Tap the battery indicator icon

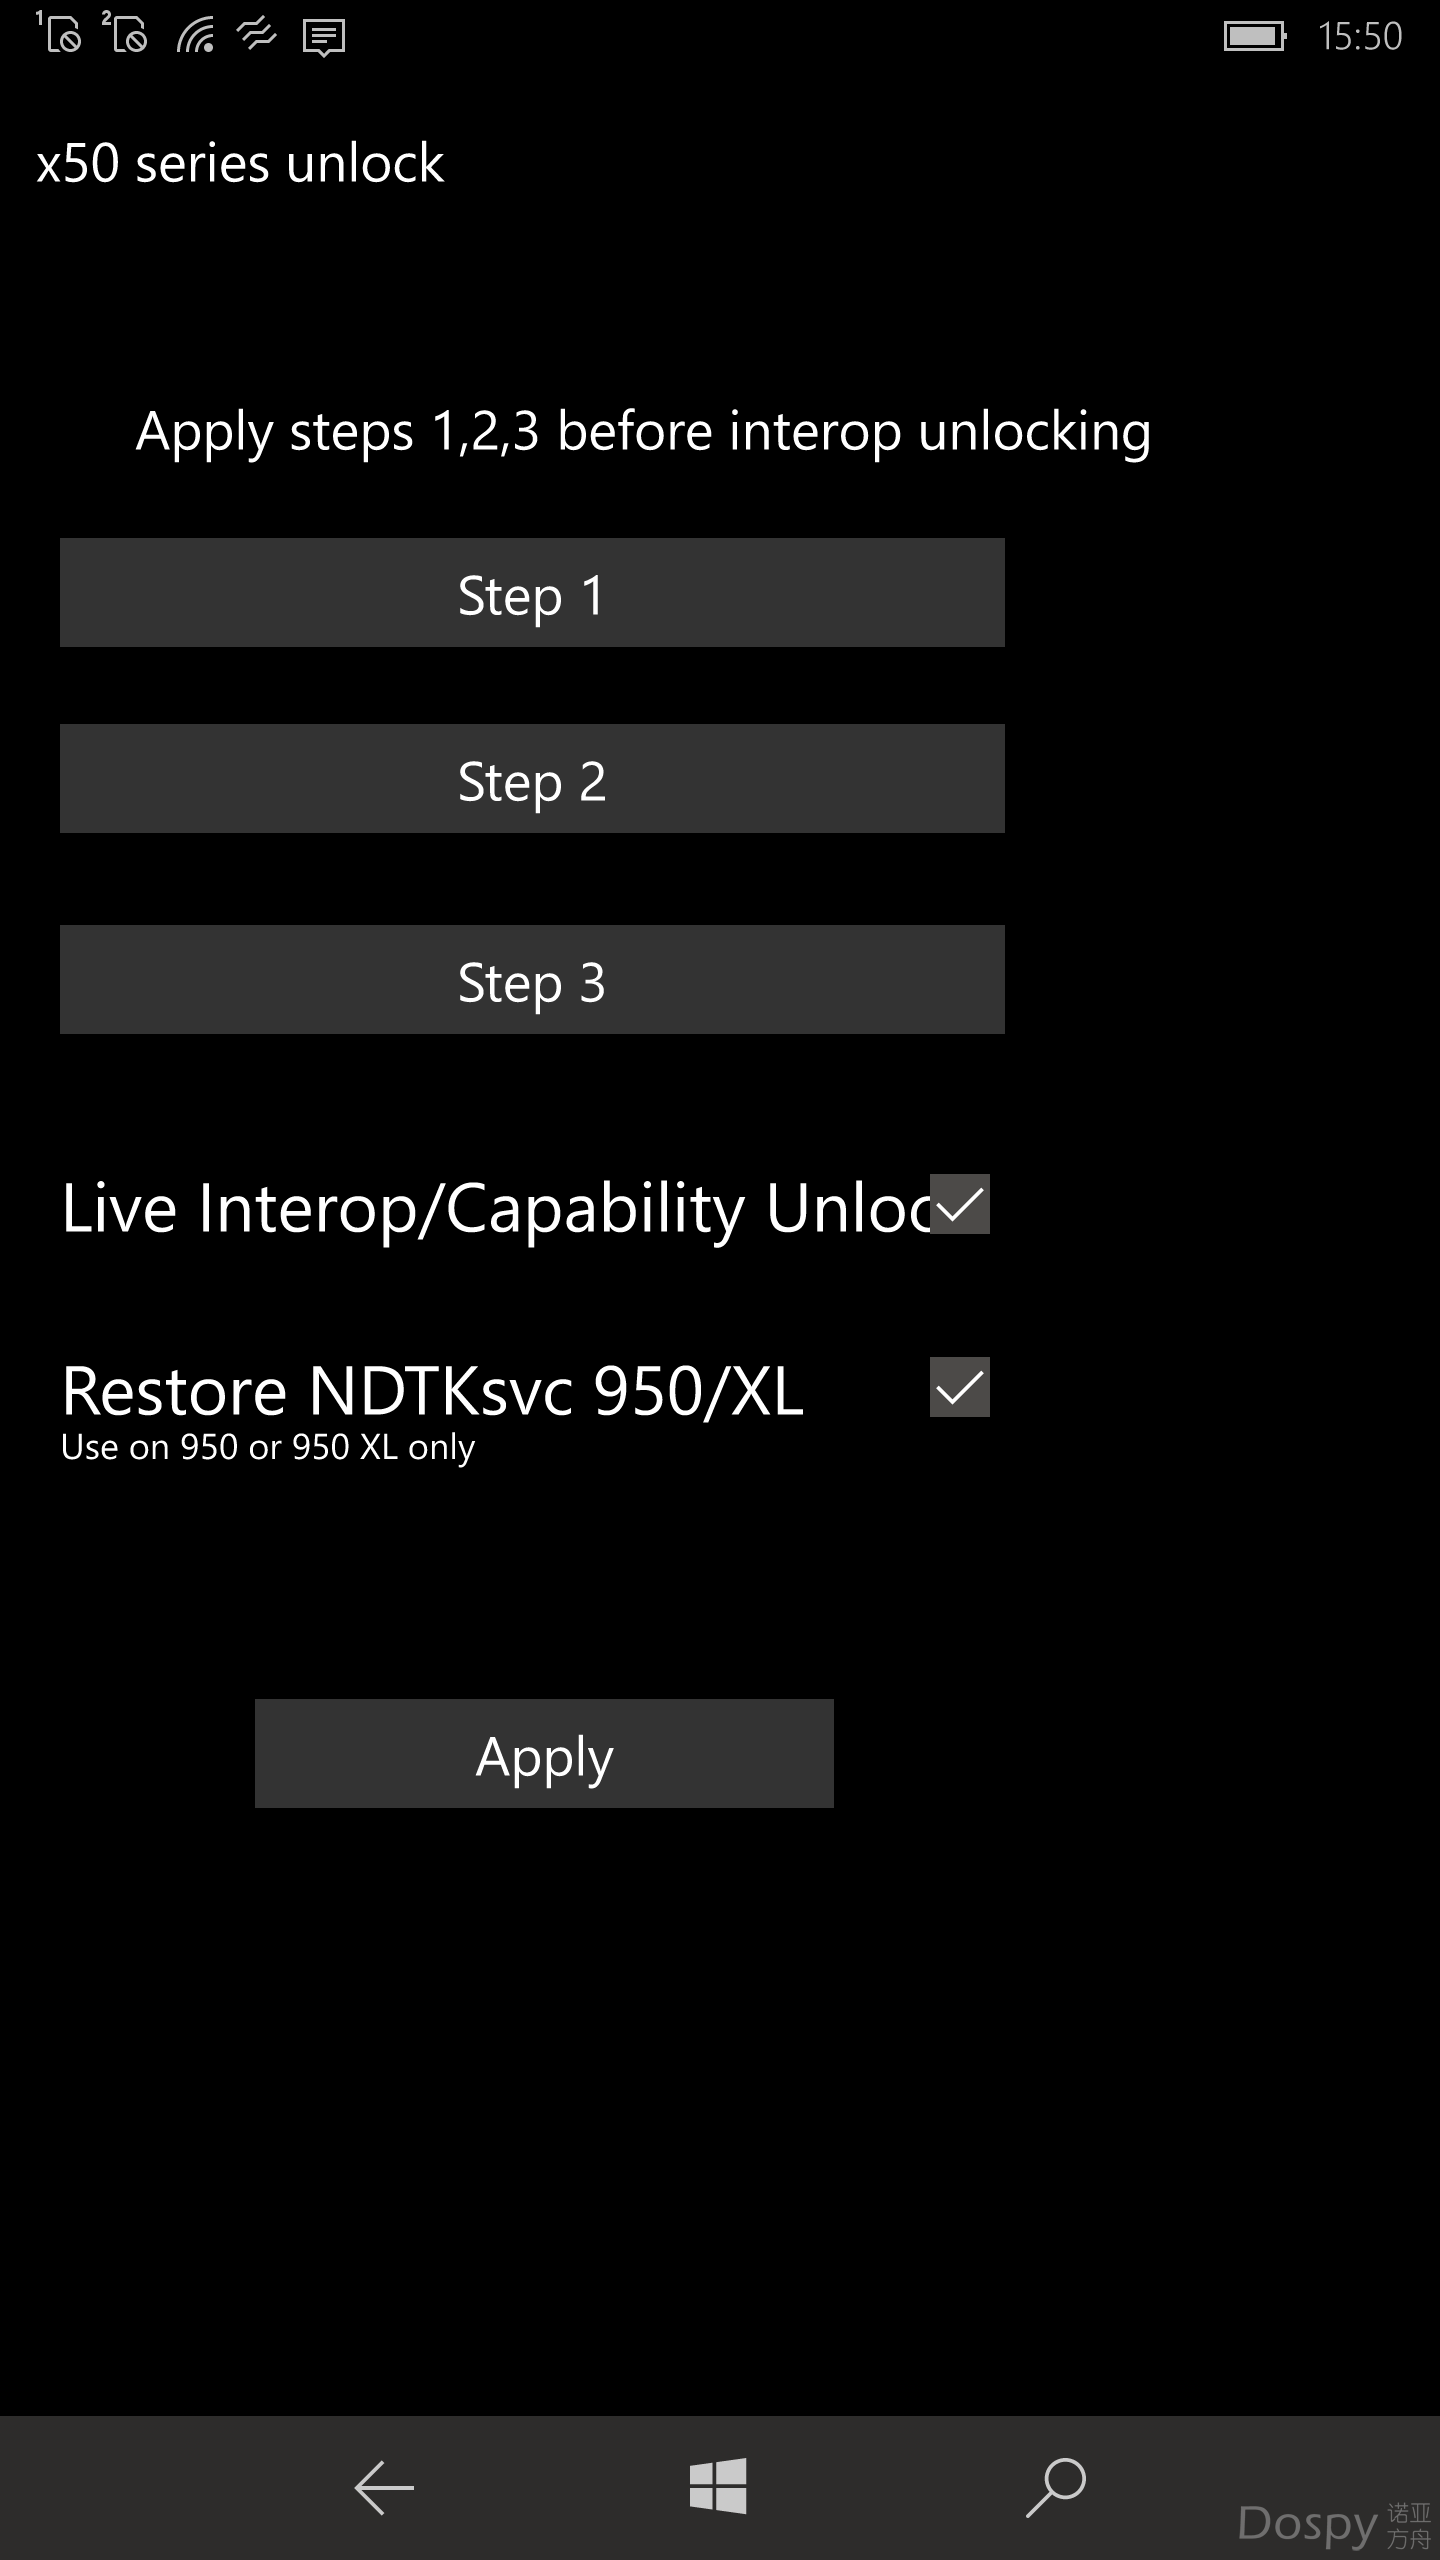click(x=1255, y=37)
